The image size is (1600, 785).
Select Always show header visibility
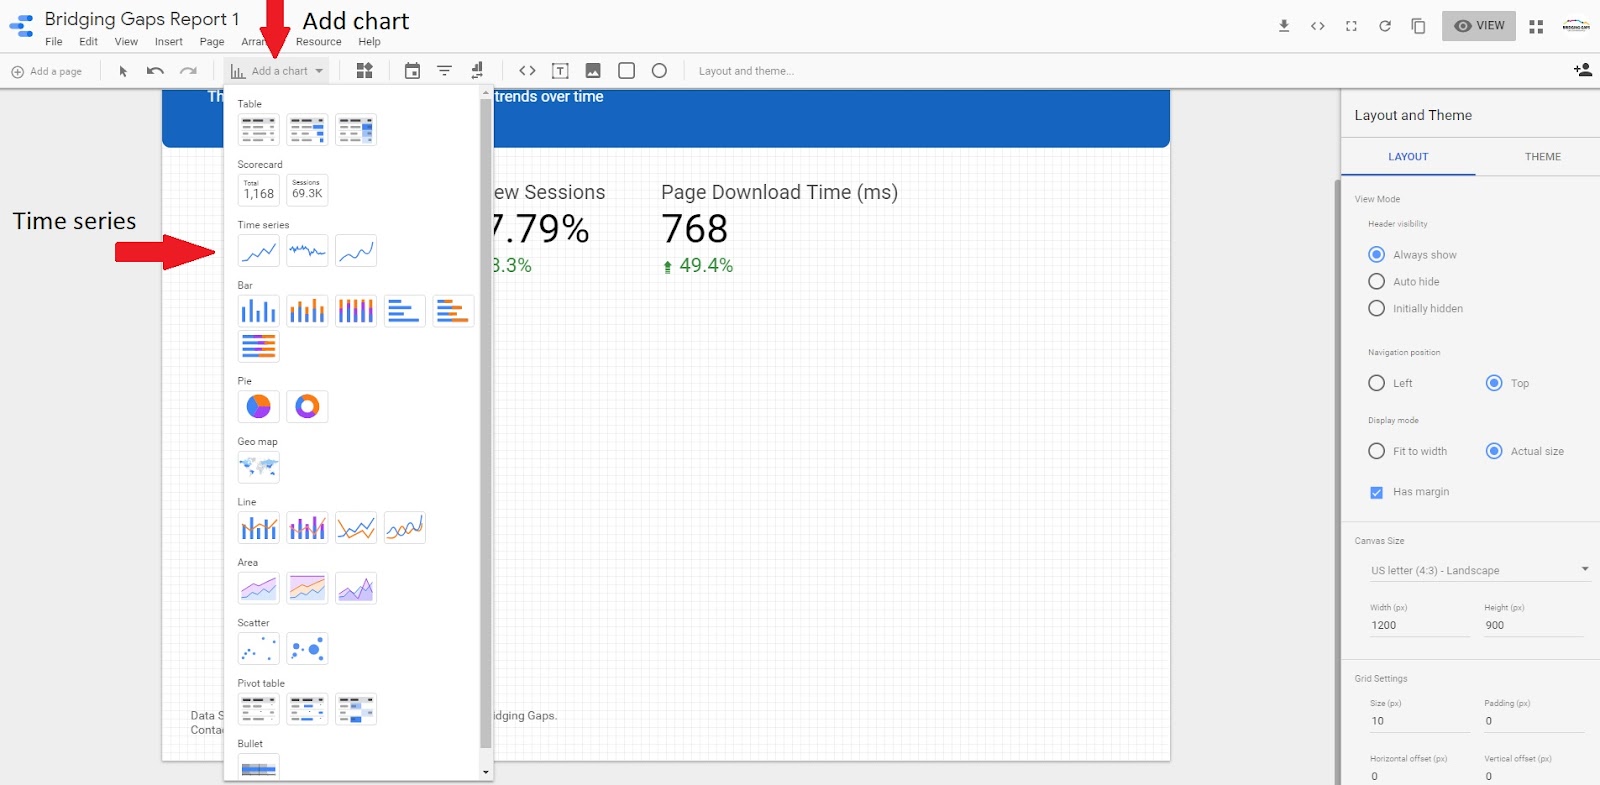(x=1377, y=255)
